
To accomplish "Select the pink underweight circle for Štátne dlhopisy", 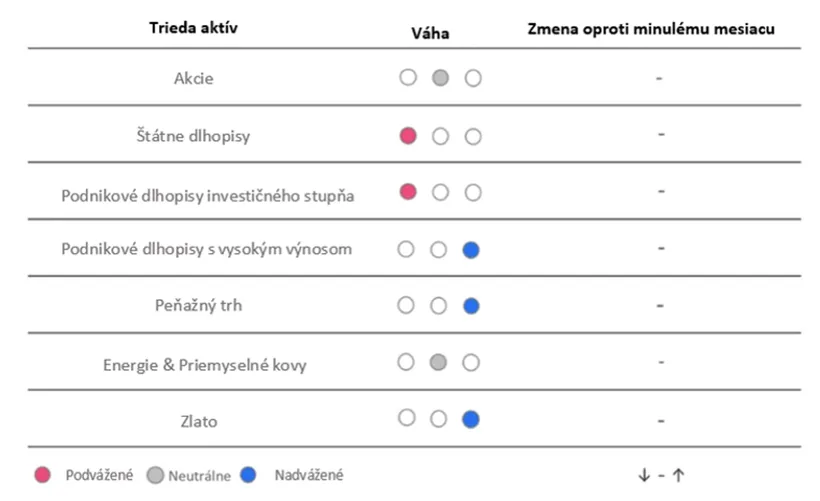I will point(408,136).
